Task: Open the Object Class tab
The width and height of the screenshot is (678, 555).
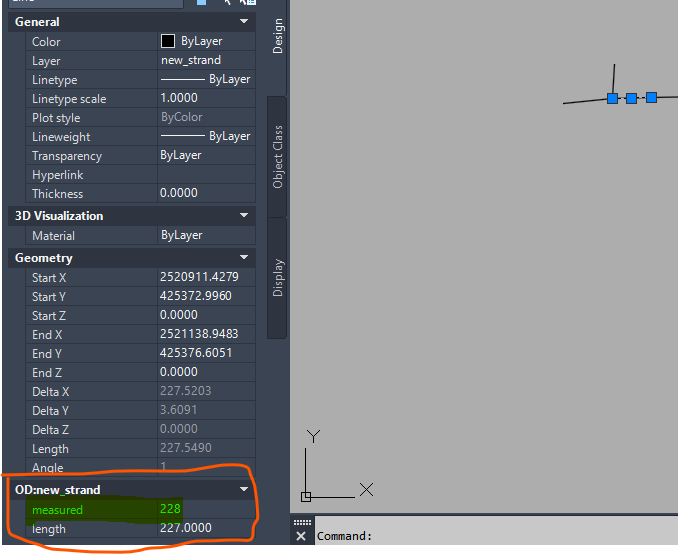Action: (x=278, y=156)
